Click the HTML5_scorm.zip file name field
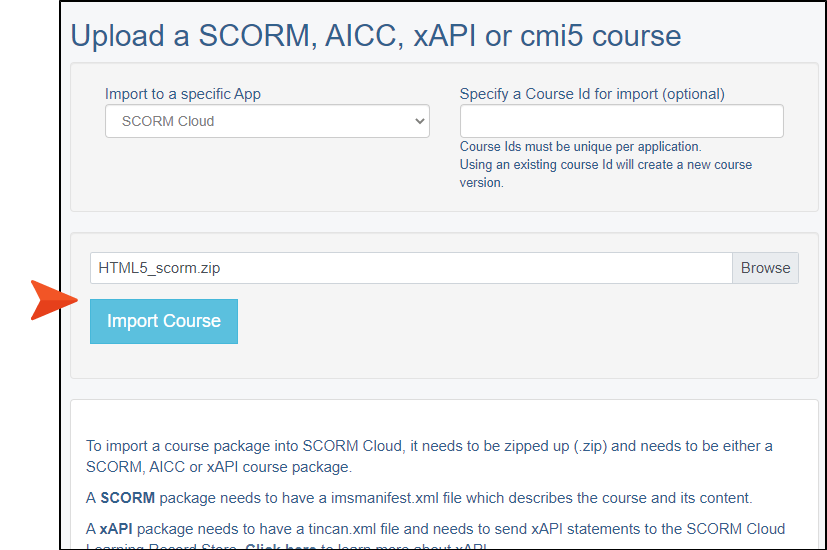The height and width of the screenshot is (550, 827). tap(411, 268)
